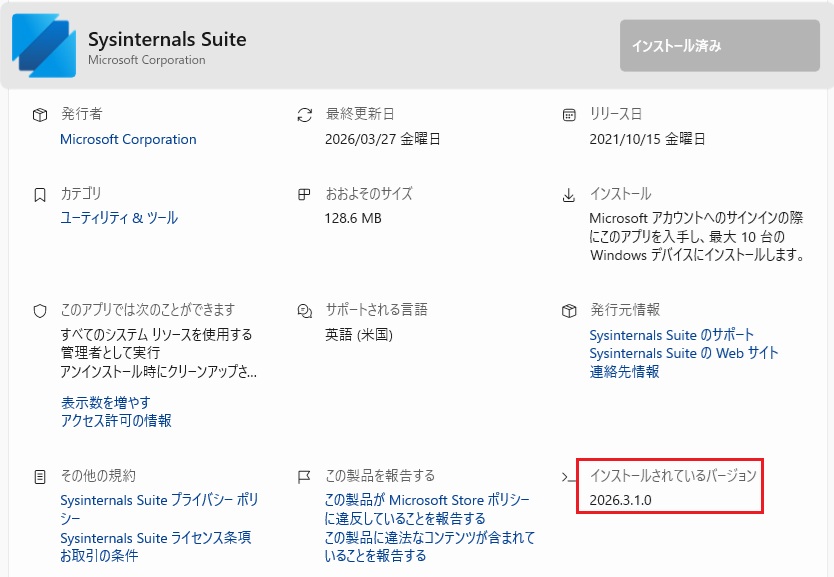This screenshot has width=834, height=577.
Task: Expand permissions with 表示数を増やす
Action: coord(106,403)
